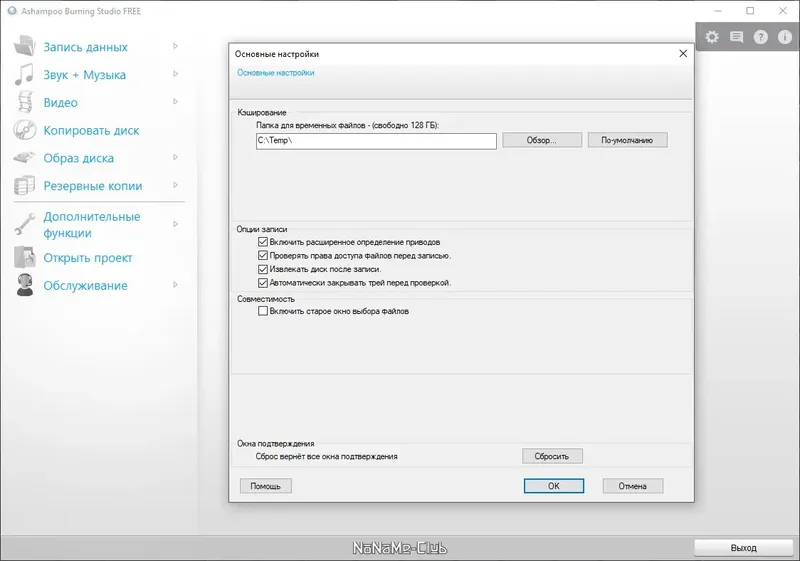Toggle automatically close tray before verification

263,282
